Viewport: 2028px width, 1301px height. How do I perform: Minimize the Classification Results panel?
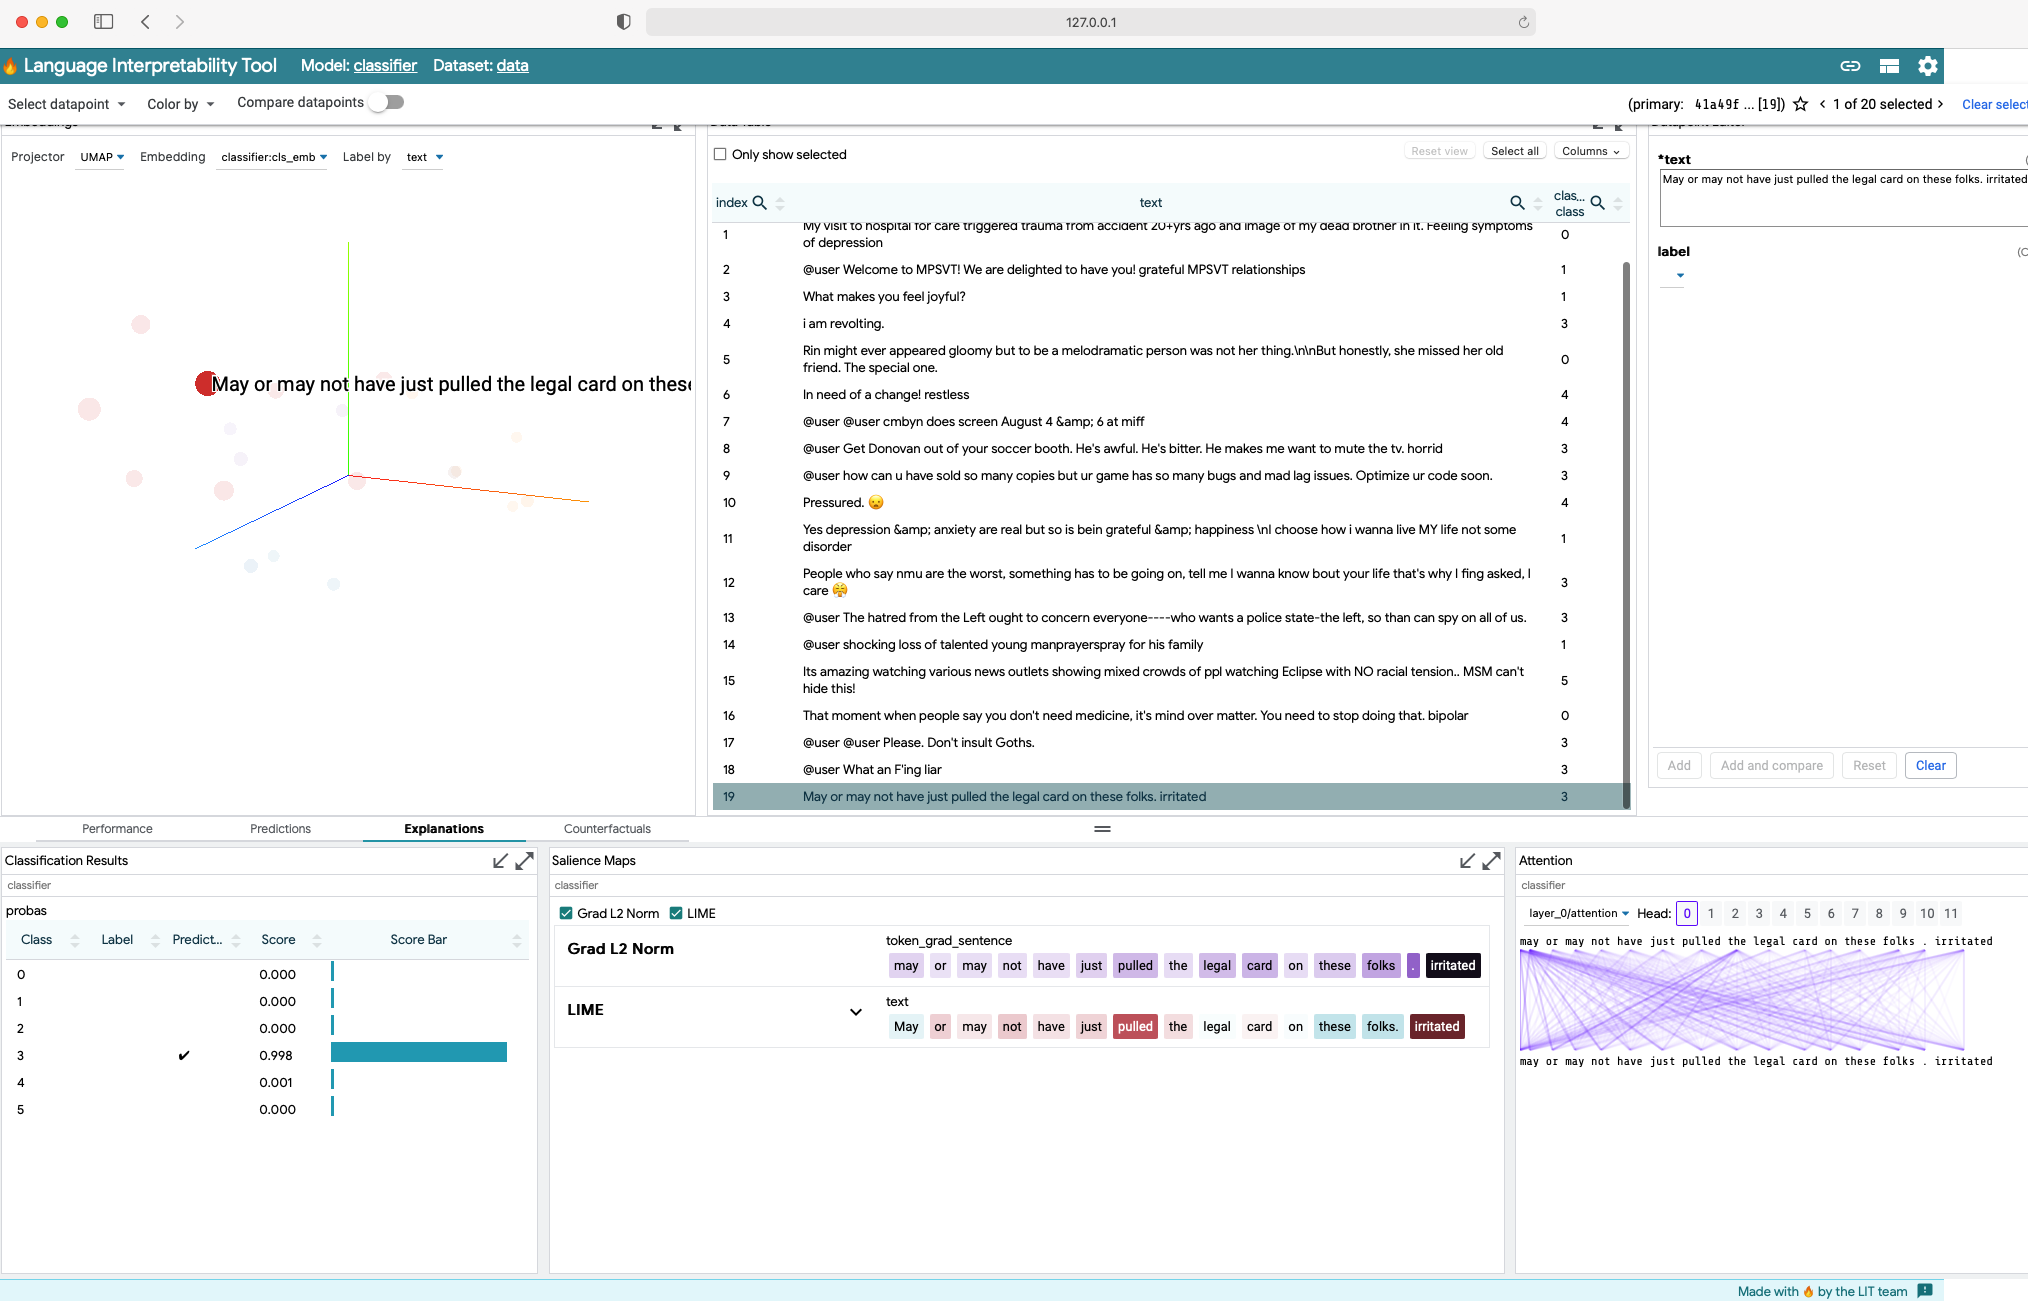[x=500, y=861]
